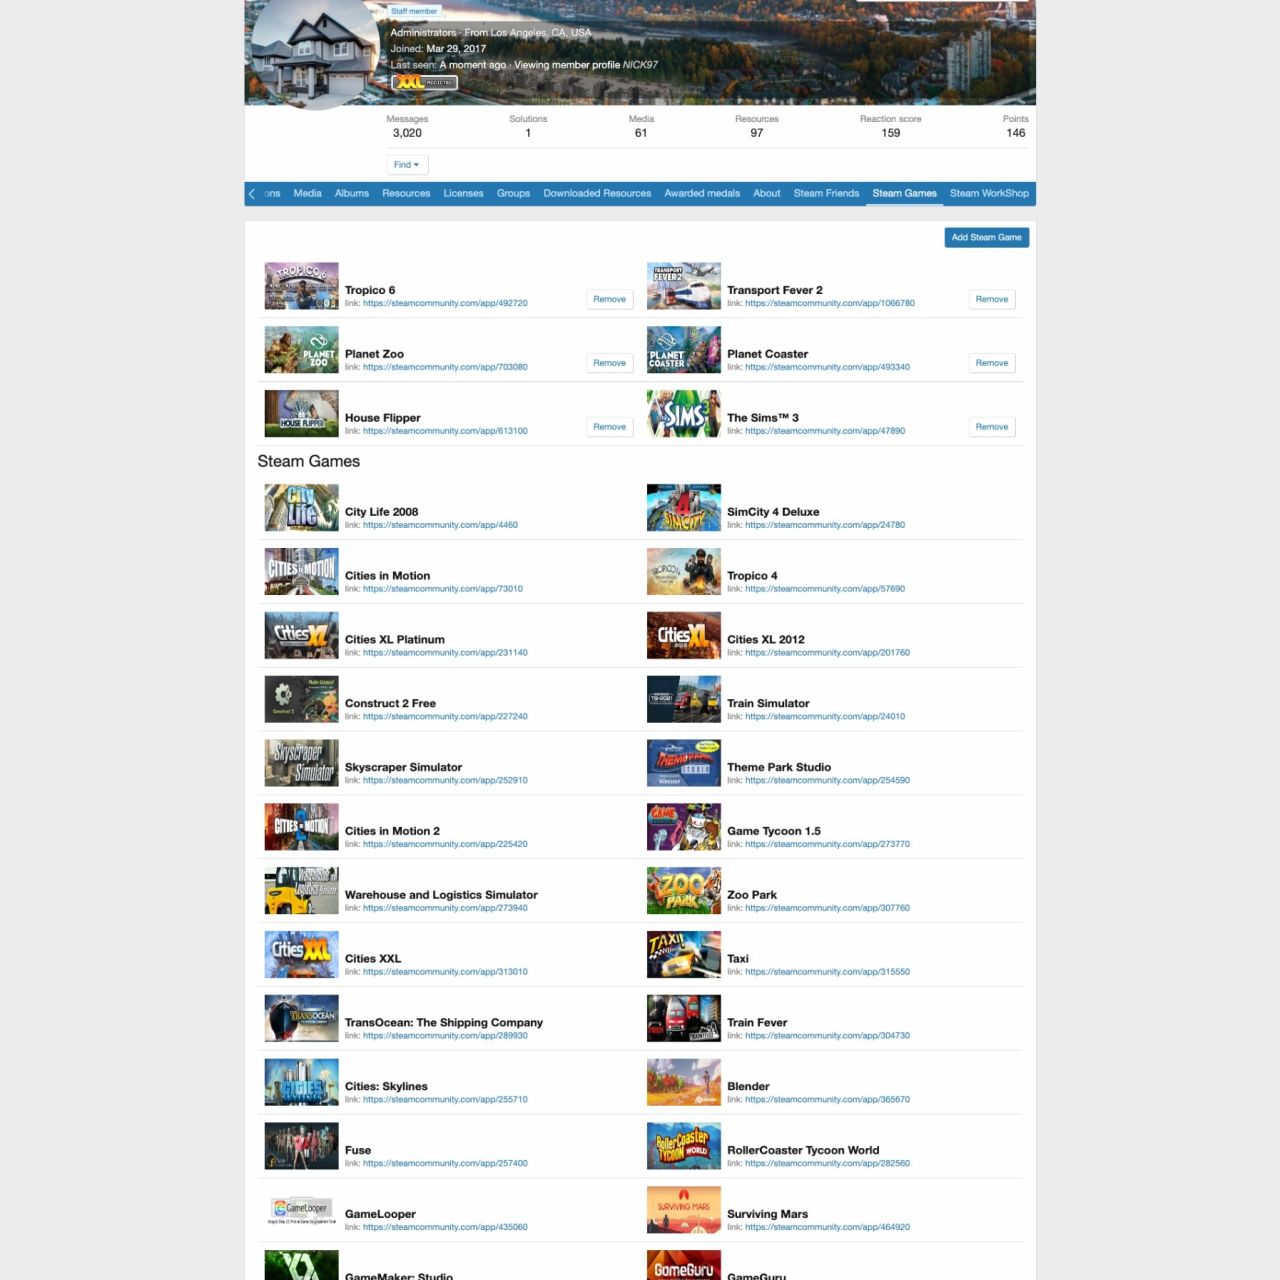This screenshot has height=1280, width=1280.
Task: Remove Transport Fever 2 from the list
Action: pos(991,299)
